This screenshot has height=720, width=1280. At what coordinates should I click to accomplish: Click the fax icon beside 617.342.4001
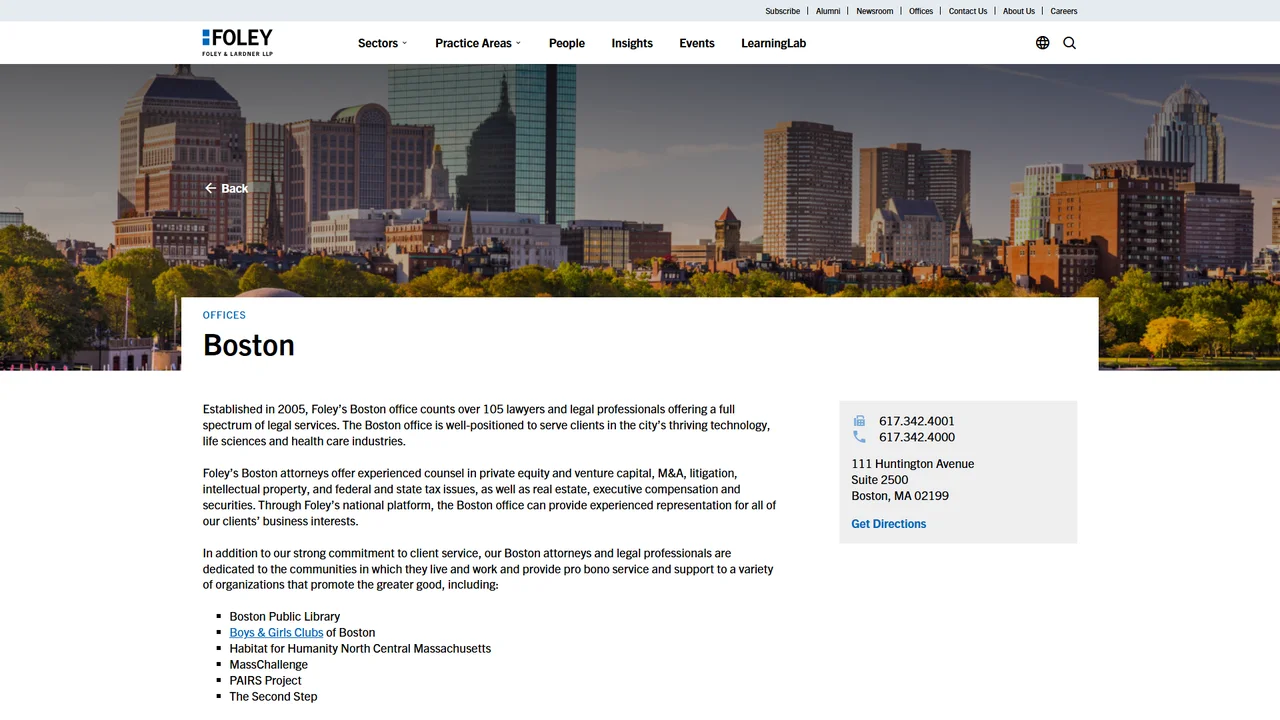pos(859,421)
